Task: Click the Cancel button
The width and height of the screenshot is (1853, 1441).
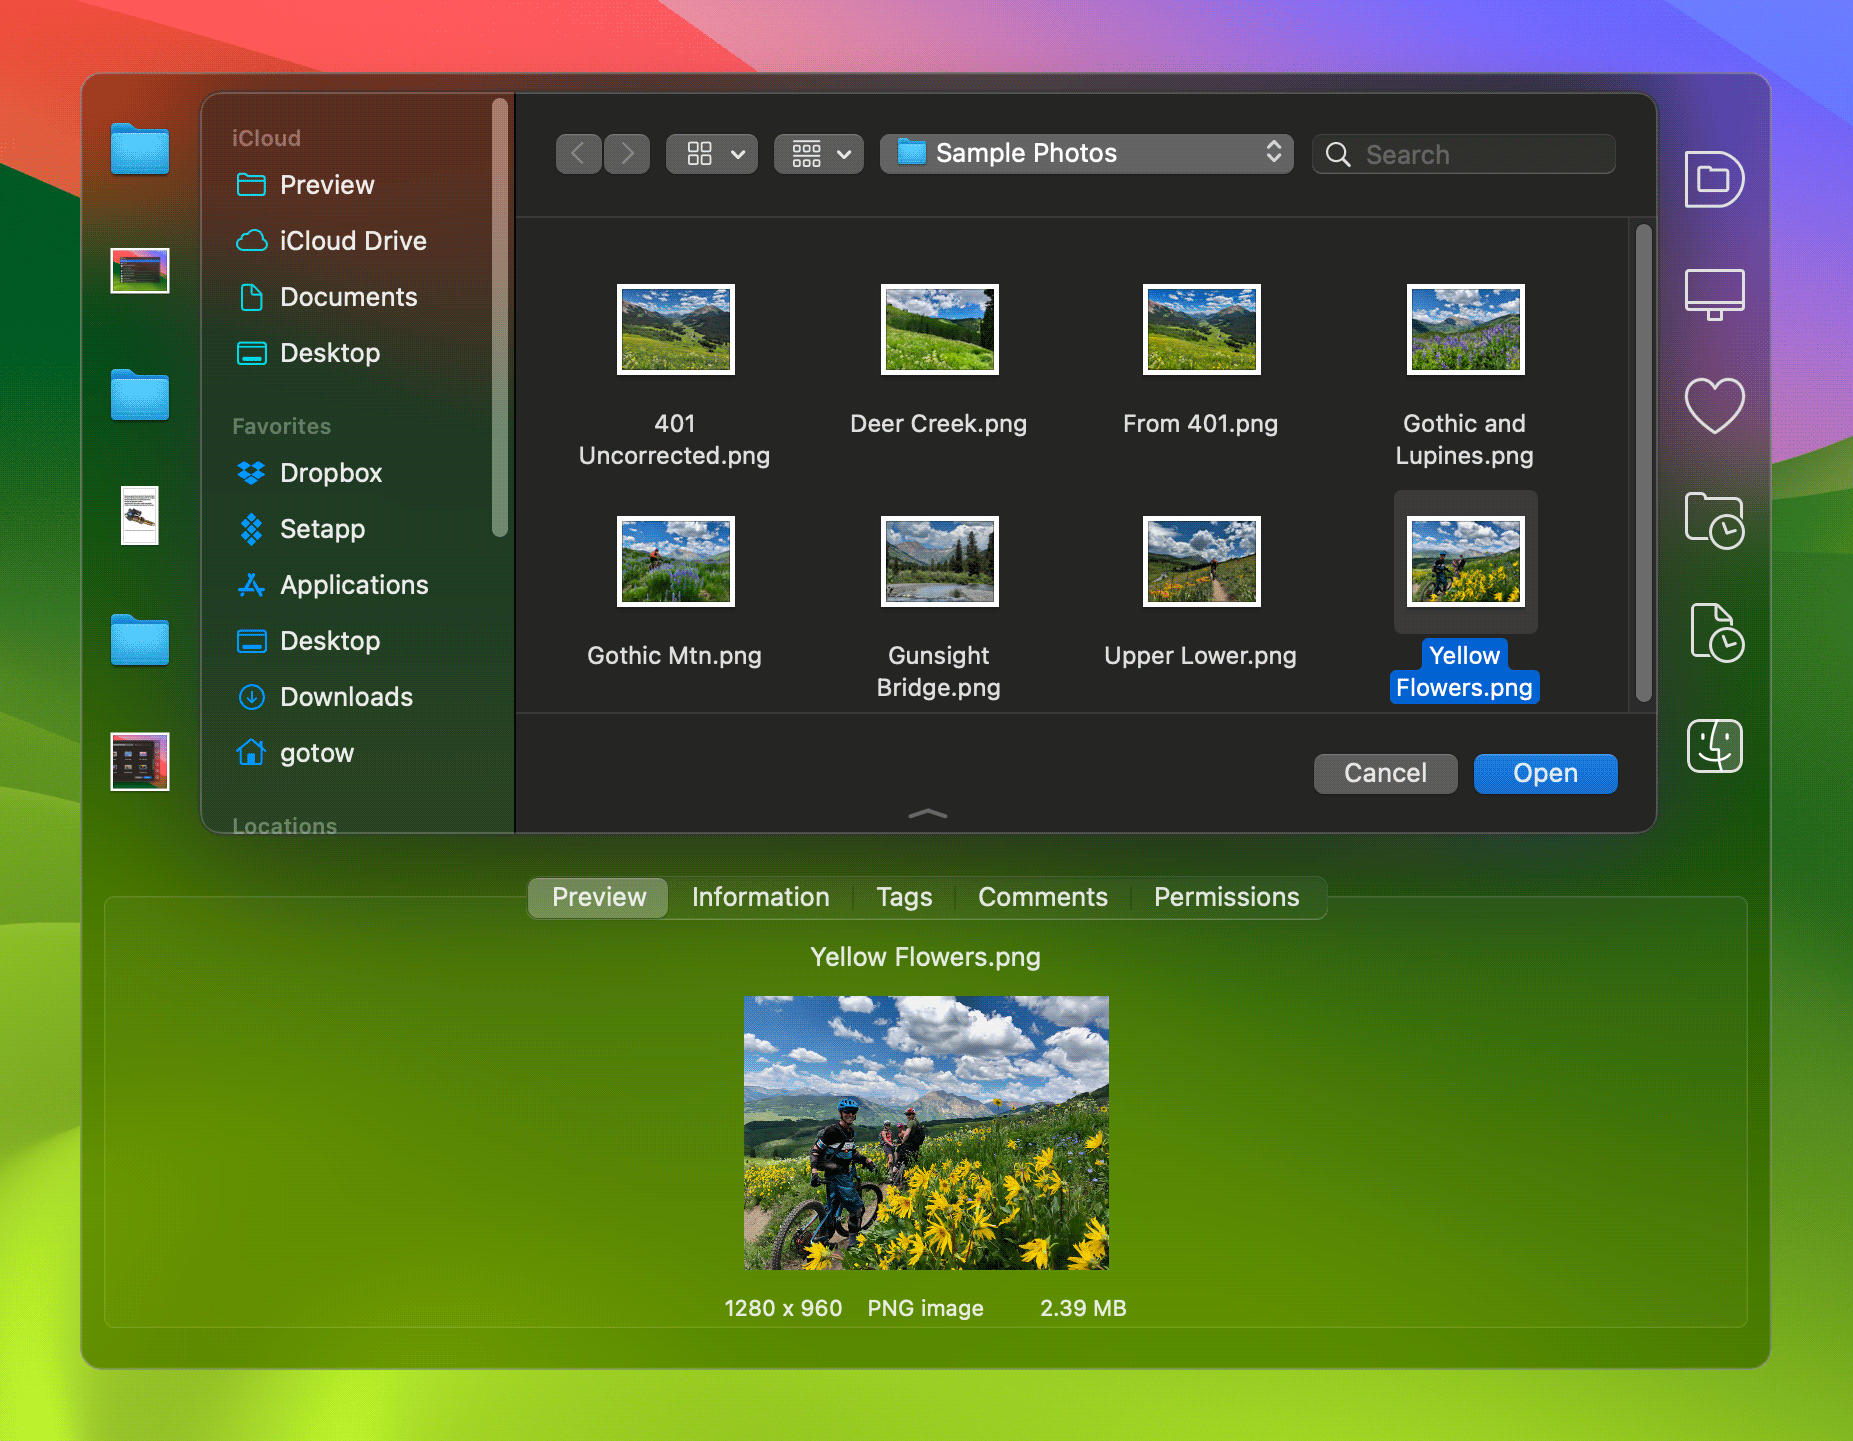Action: 1385,774
